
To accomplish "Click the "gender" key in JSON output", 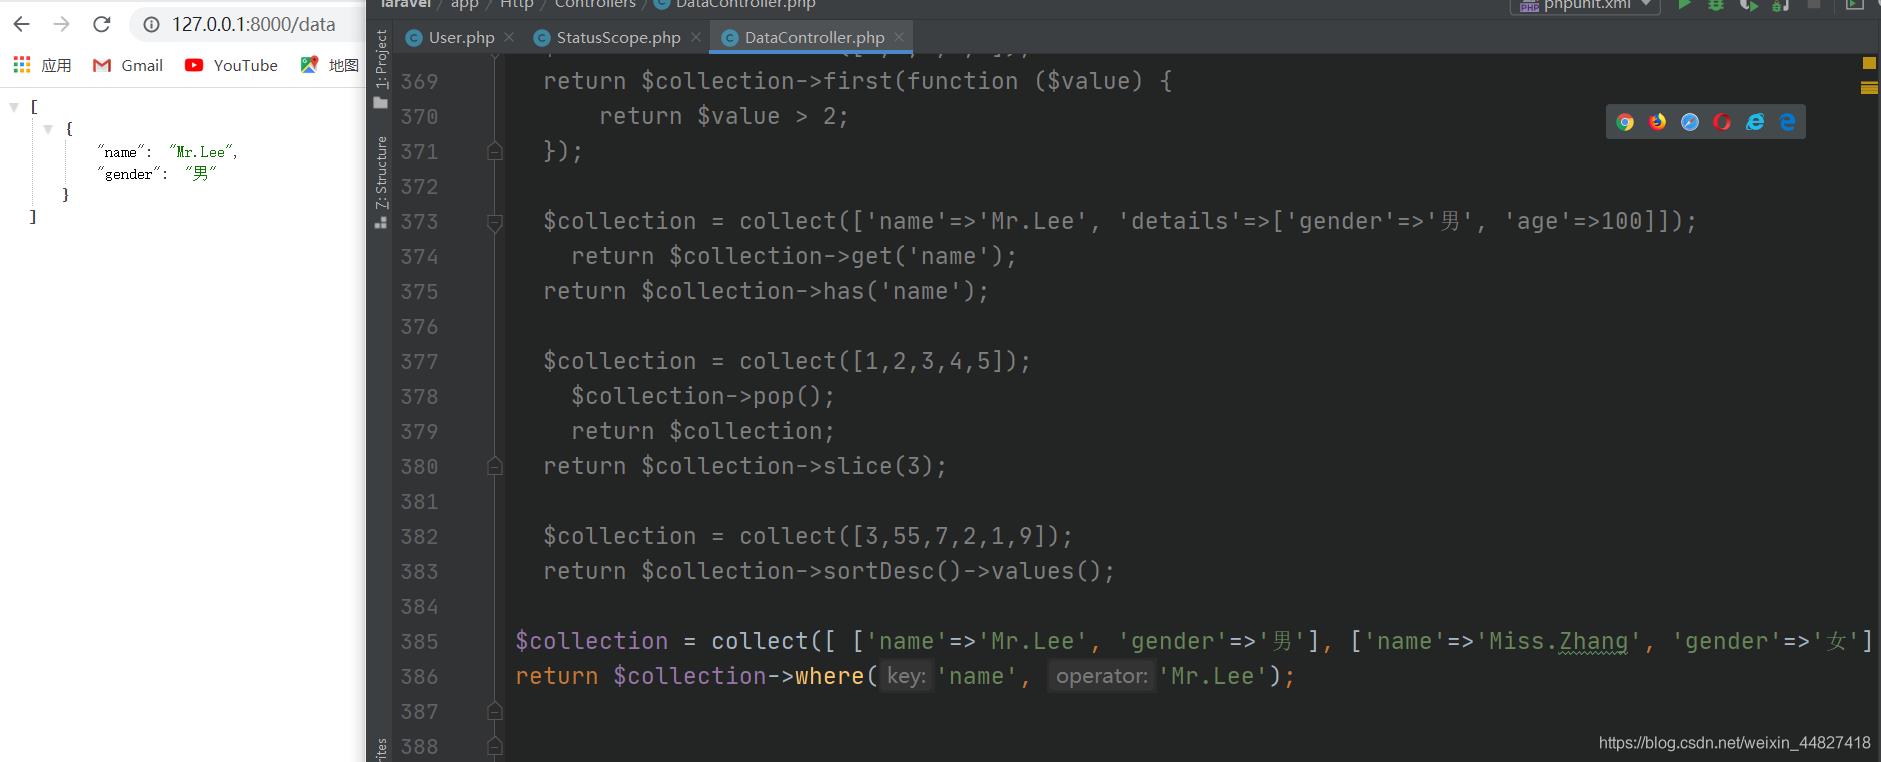I will [x=129, y=174].
